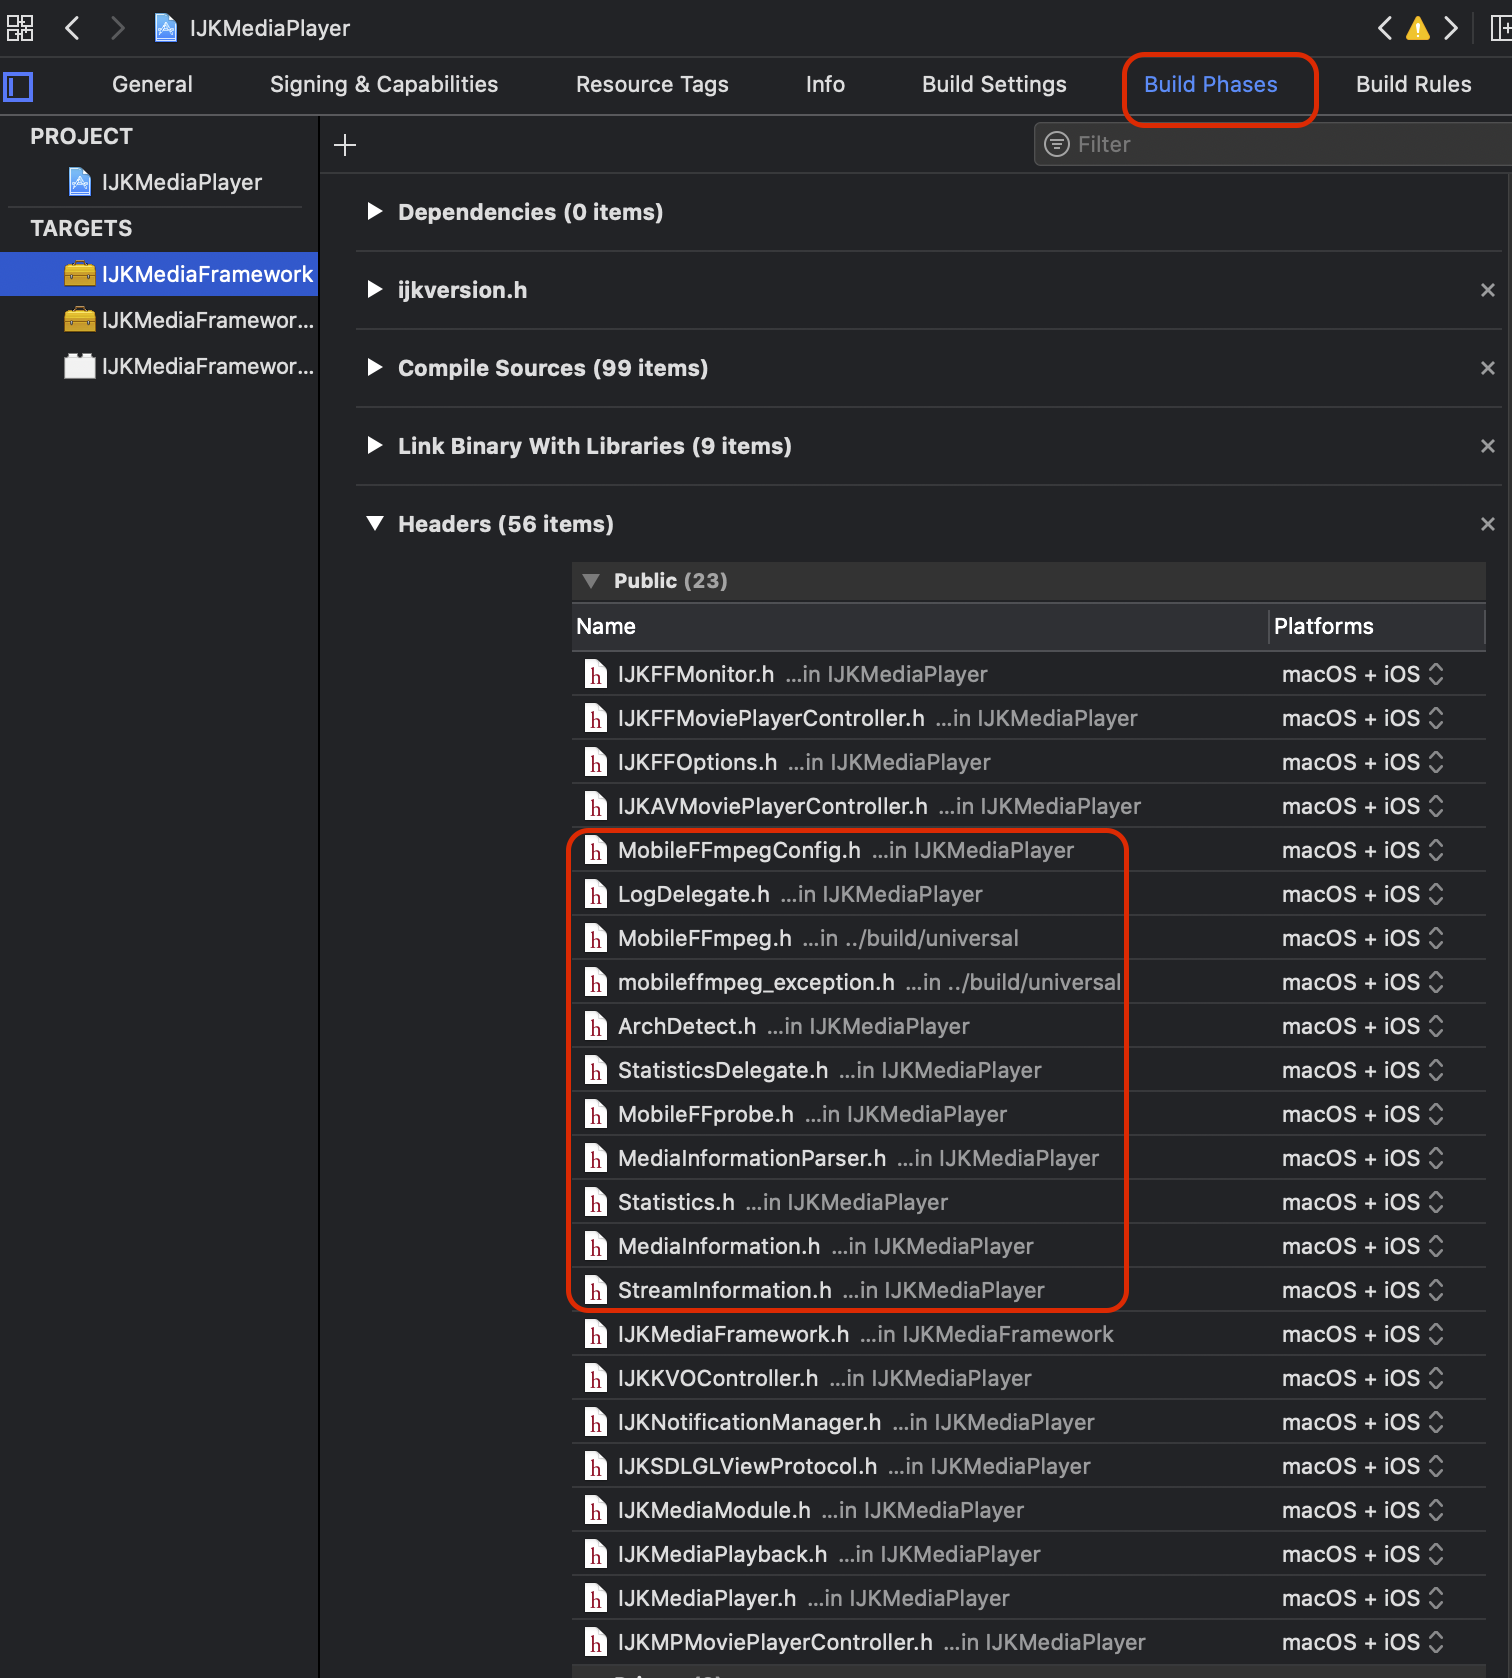Click the StreamInformation.h header file icon
1512x1678 pixels.
596,1290
